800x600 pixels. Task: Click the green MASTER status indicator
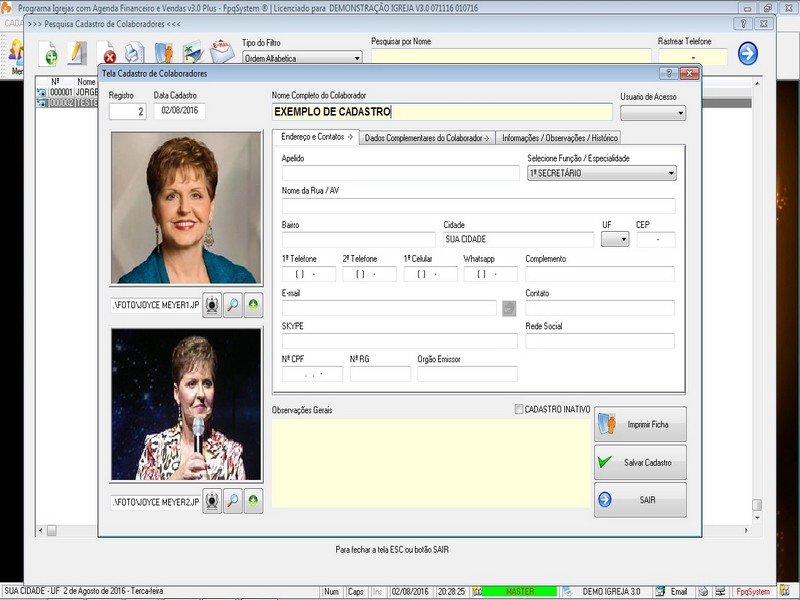point(519,591)
